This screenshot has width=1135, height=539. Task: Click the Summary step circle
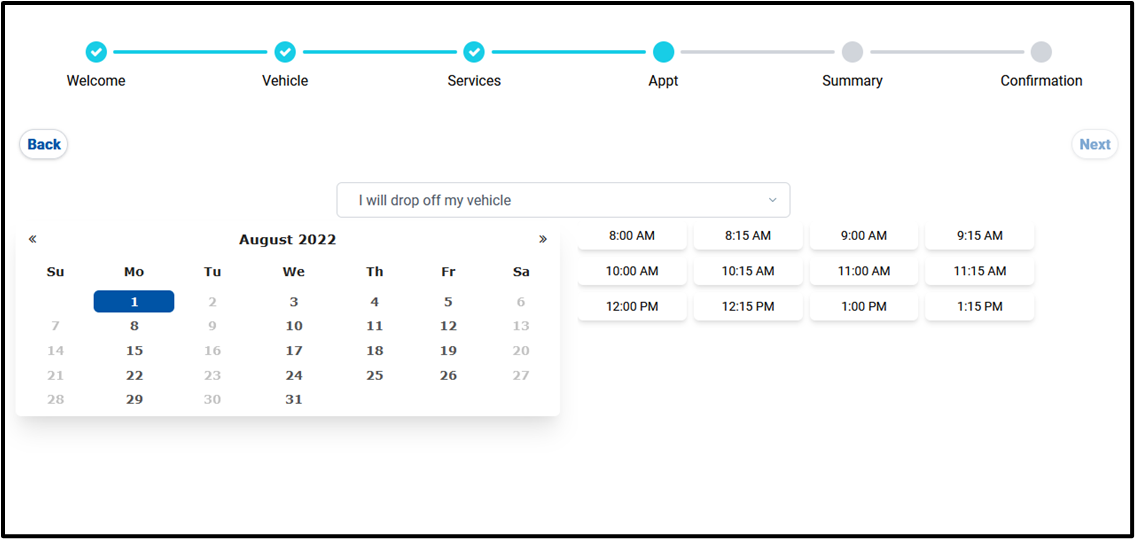click(x=852, y=52)
